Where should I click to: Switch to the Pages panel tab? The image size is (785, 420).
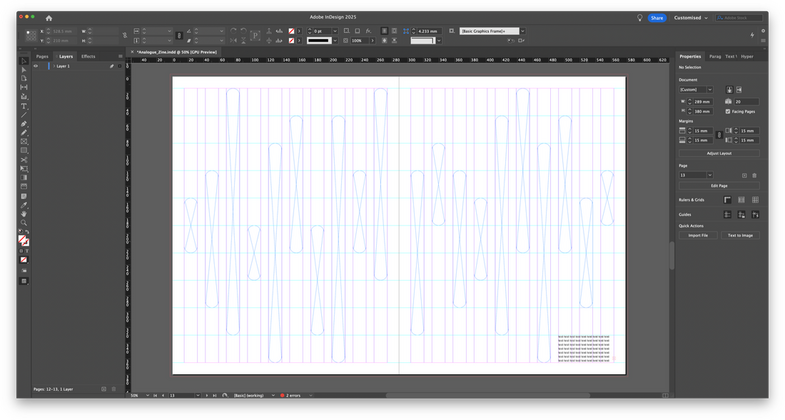coord(42,56)
